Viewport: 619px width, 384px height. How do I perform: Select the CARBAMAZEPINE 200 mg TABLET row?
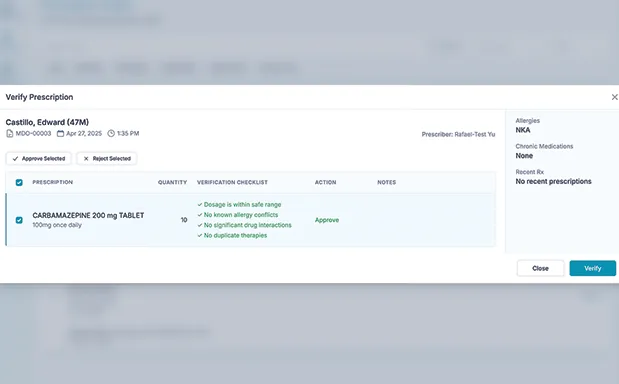pos(251,220)
